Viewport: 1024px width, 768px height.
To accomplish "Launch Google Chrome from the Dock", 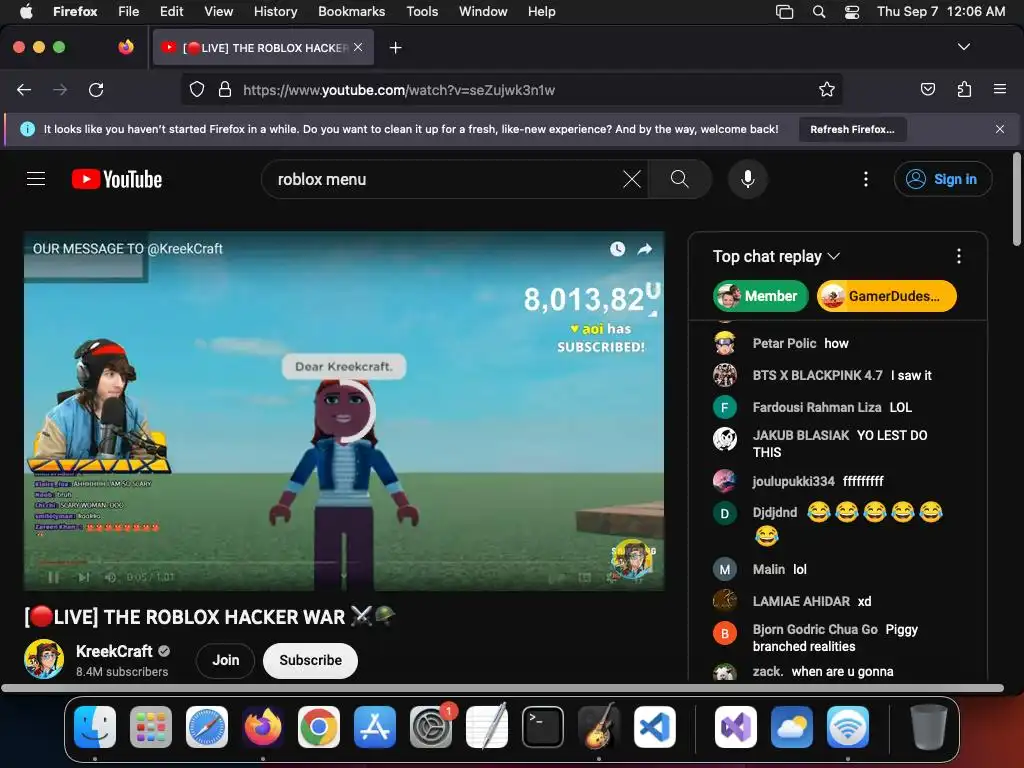I will [x=319, y=727].
